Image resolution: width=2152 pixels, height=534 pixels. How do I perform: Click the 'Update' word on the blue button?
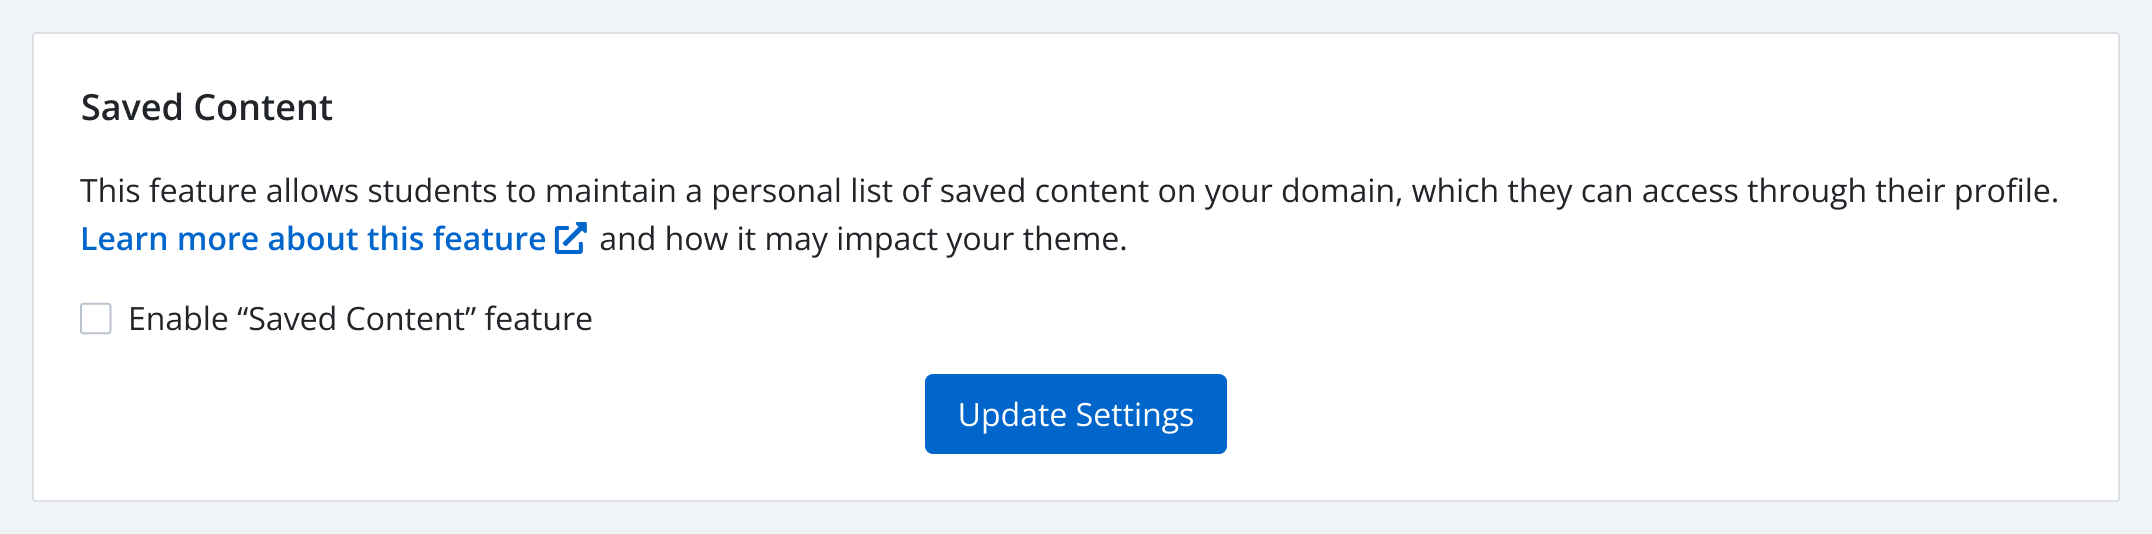1012,414
